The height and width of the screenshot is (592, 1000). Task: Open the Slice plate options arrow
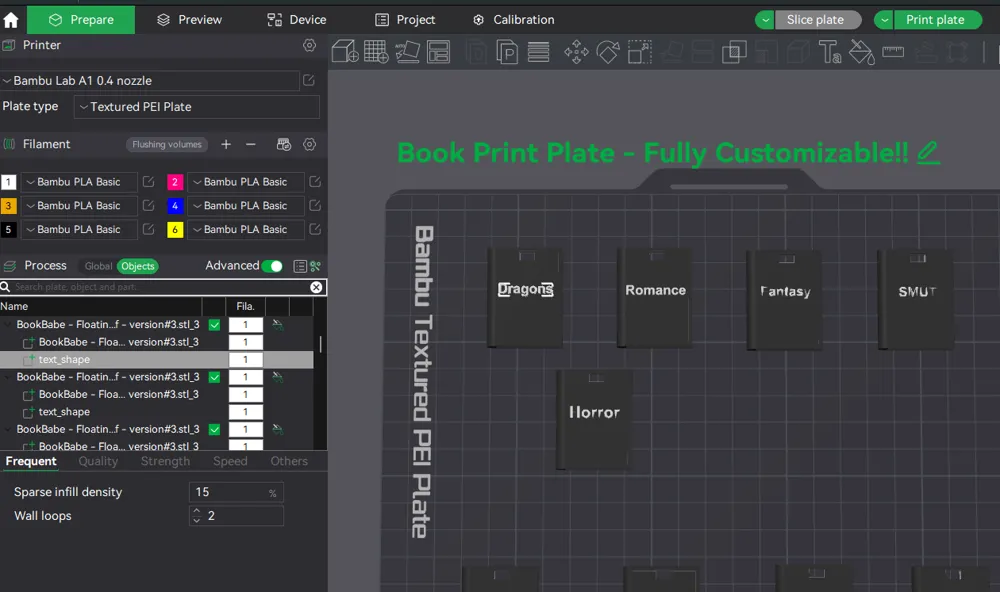point(764,20)
